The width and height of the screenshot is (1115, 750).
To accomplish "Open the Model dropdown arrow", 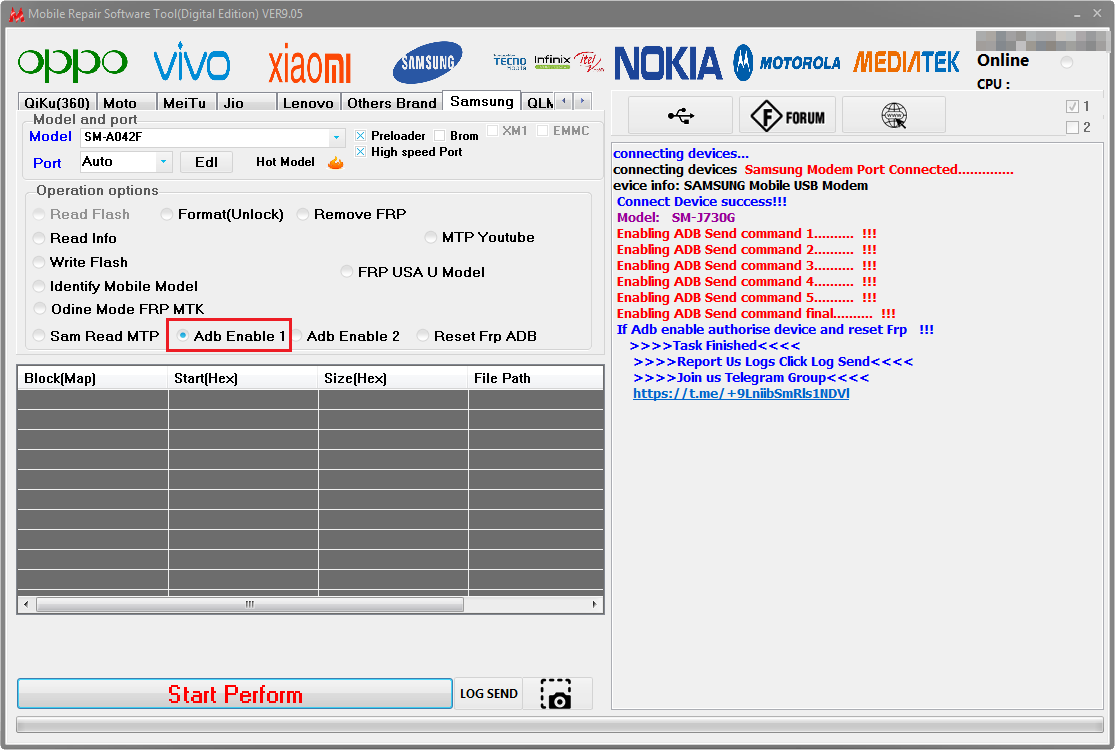I will tap(336, 138).
